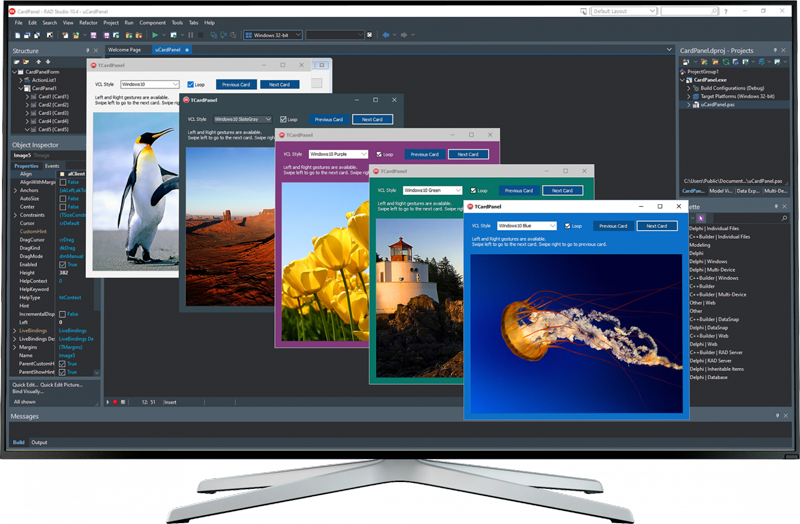This screenshot has height=524, width=800.
Task: Open VCL Style dropdown showing Windows10 Purple
Action: (x=338, y=154)
